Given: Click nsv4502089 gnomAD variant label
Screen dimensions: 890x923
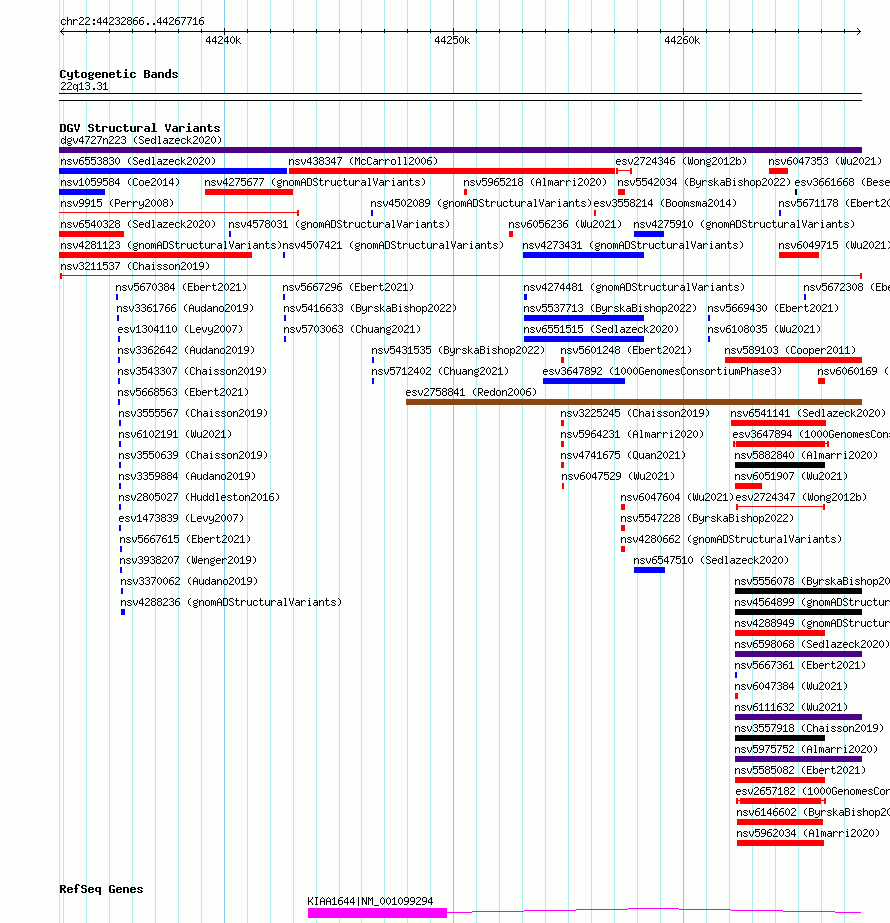Looking at the screenshot, I should click(481, 203).
